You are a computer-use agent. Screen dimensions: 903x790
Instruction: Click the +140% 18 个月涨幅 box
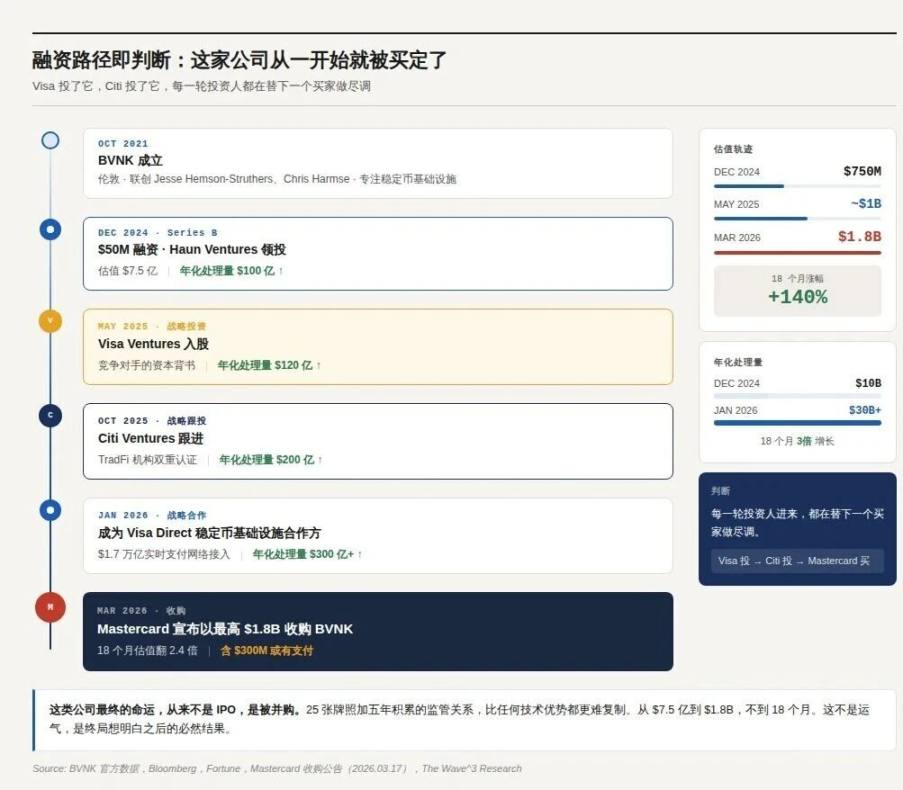click(797, 290)
